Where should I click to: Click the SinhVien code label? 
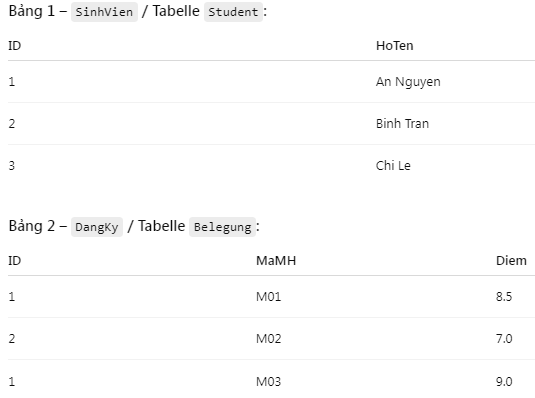pyautogui.click(x=104, y=12)
